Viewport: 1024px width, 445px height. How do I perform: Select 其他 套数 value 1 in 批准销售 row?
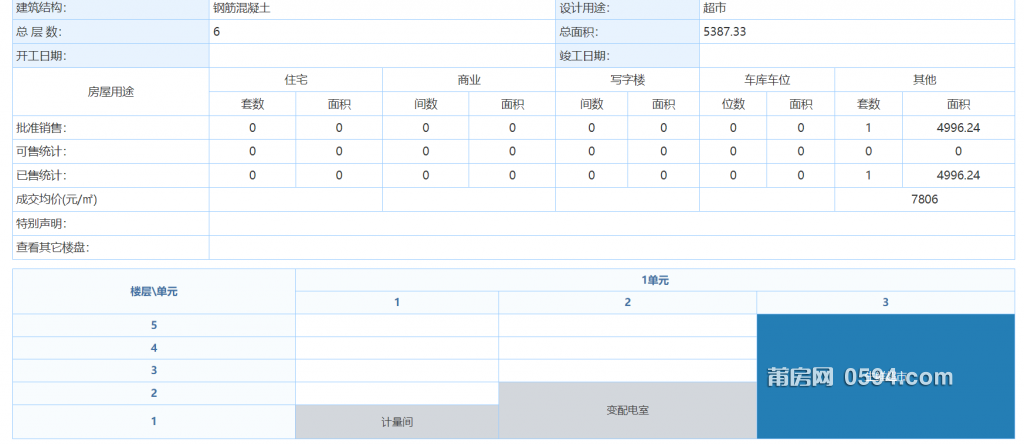point(869,128)
